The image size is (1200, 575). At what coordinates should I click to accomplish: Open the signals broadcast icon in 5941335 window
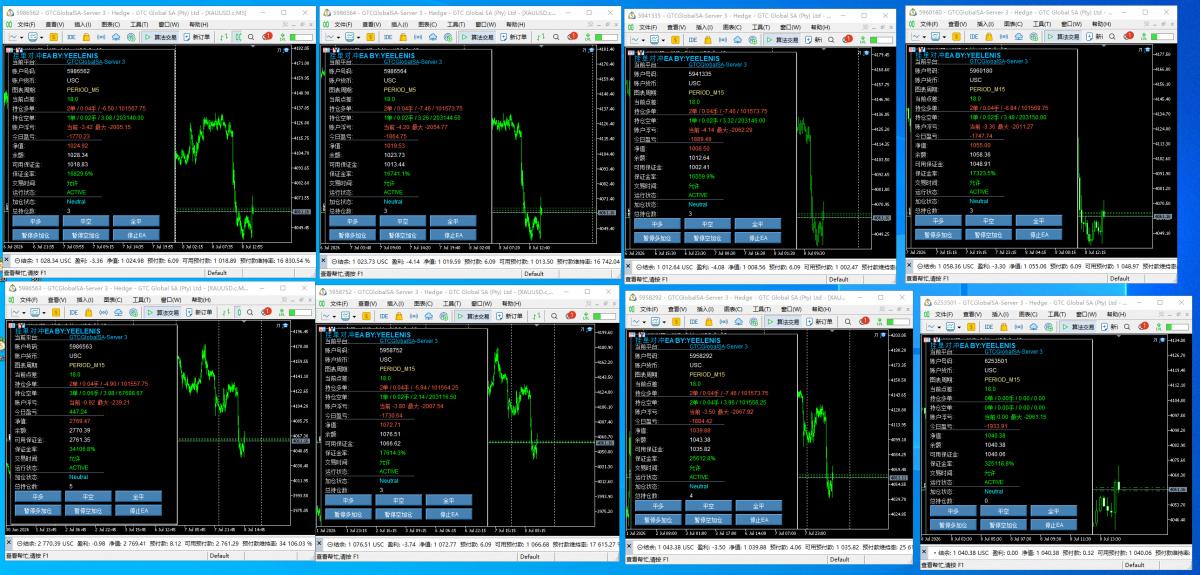pyautogui.click(x=722, y=39)
